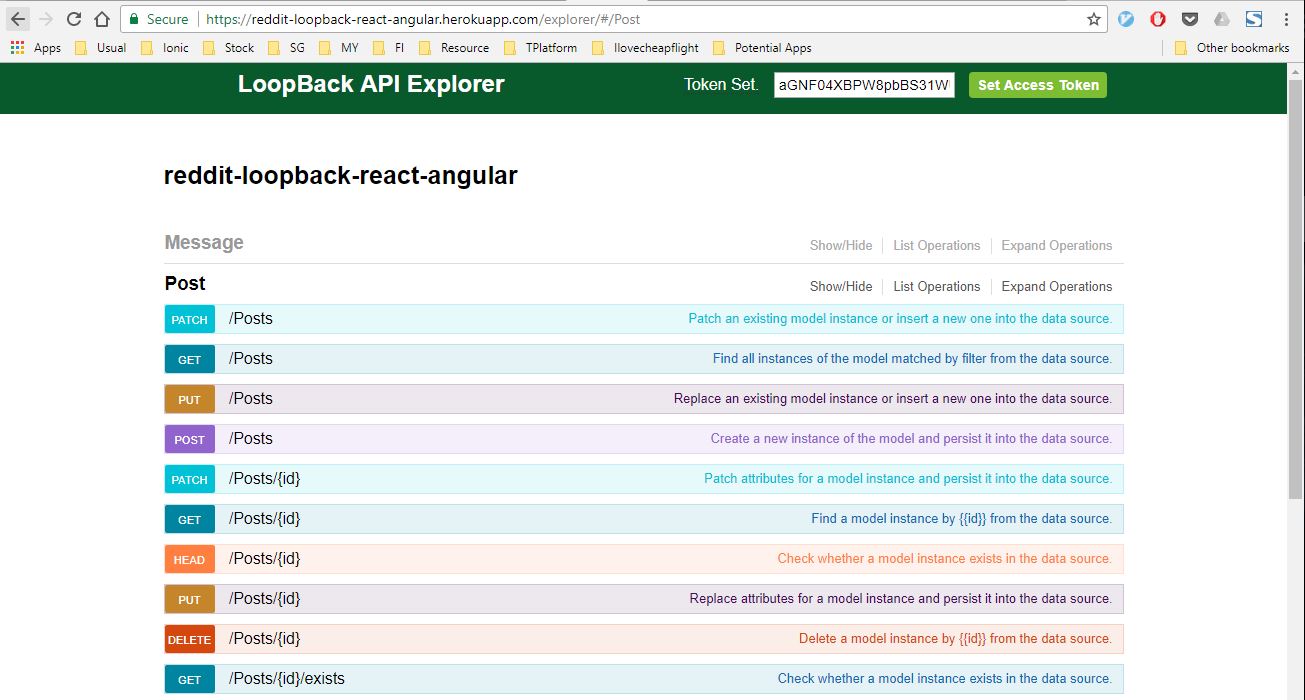The width and height of the screenshot is (1305, 700).
Task: Click the Opera extension icon
Action: [1158, 19]
